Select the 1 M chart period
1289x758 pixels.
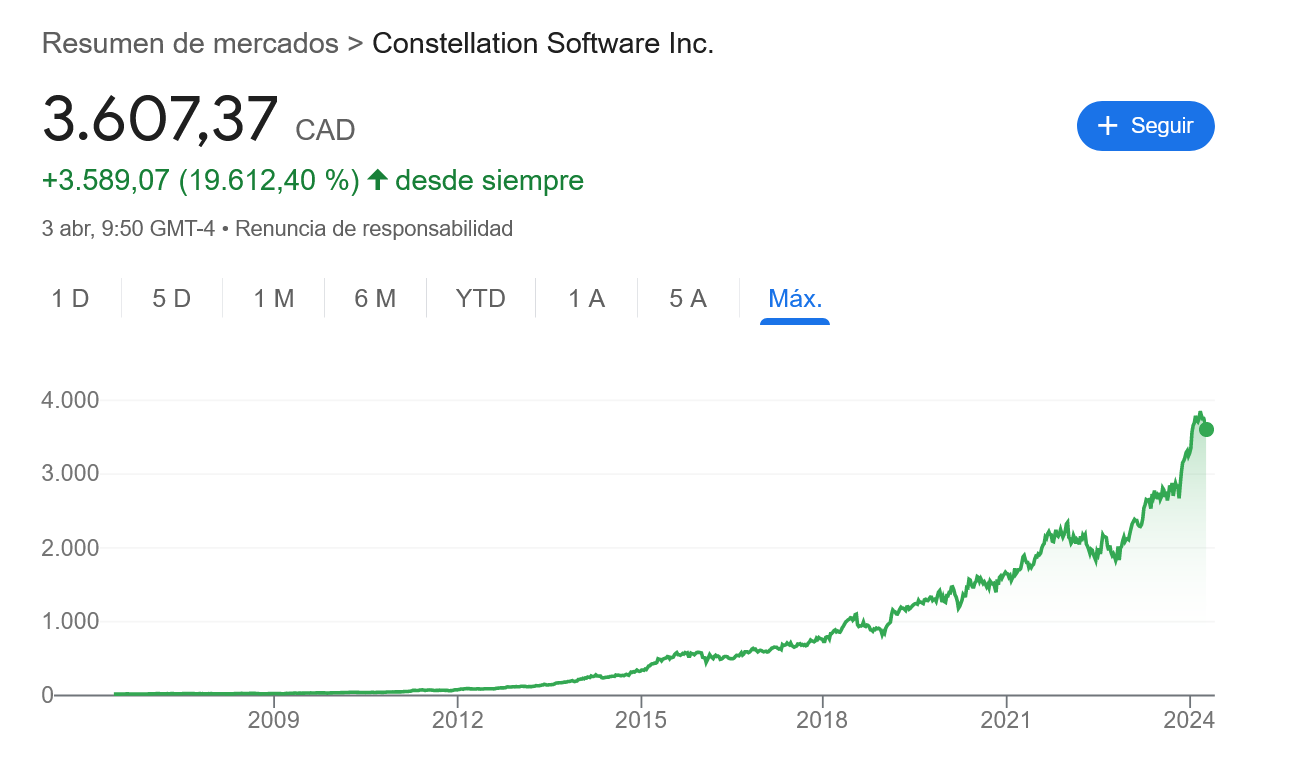click(273, 298)
